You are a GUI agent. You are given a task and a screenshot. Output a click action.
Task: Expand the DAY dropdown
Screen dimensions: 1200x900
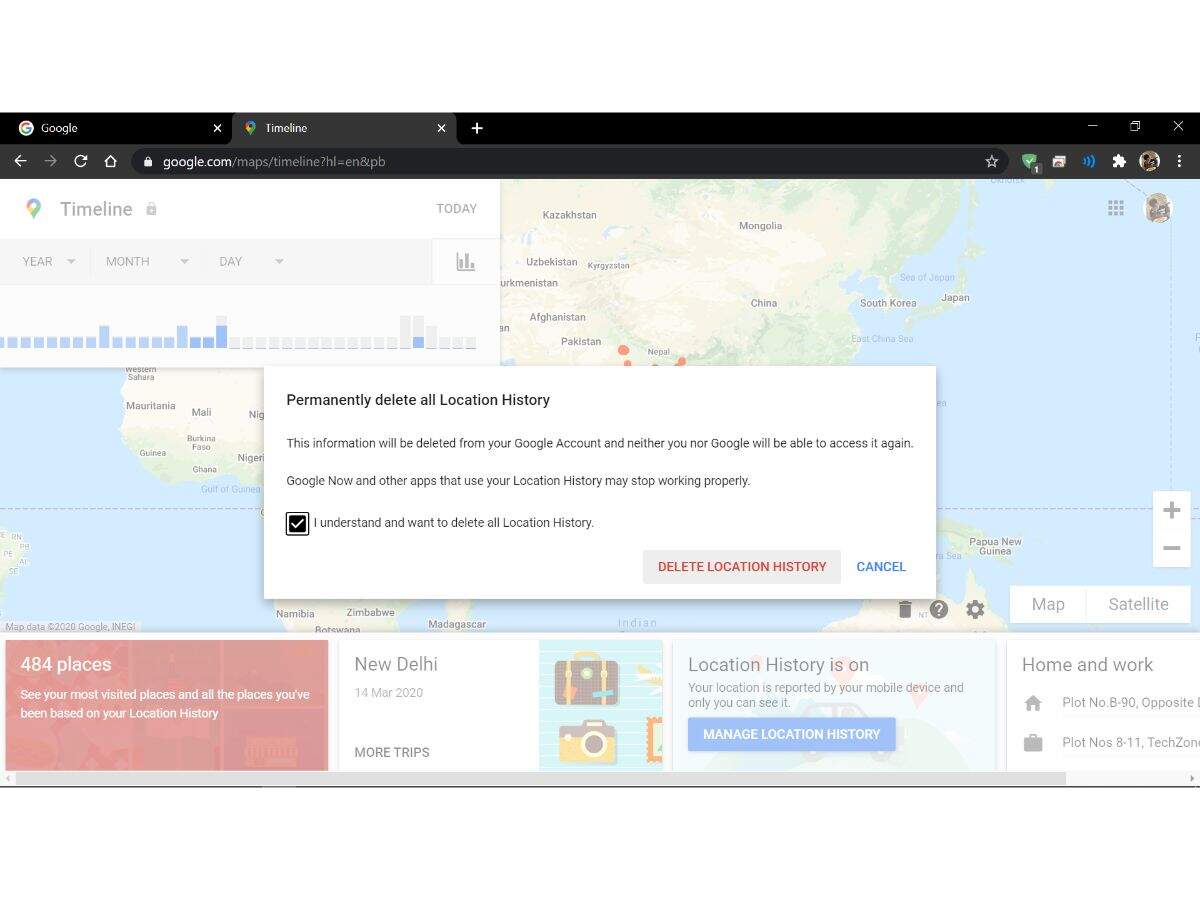point(251,261)
